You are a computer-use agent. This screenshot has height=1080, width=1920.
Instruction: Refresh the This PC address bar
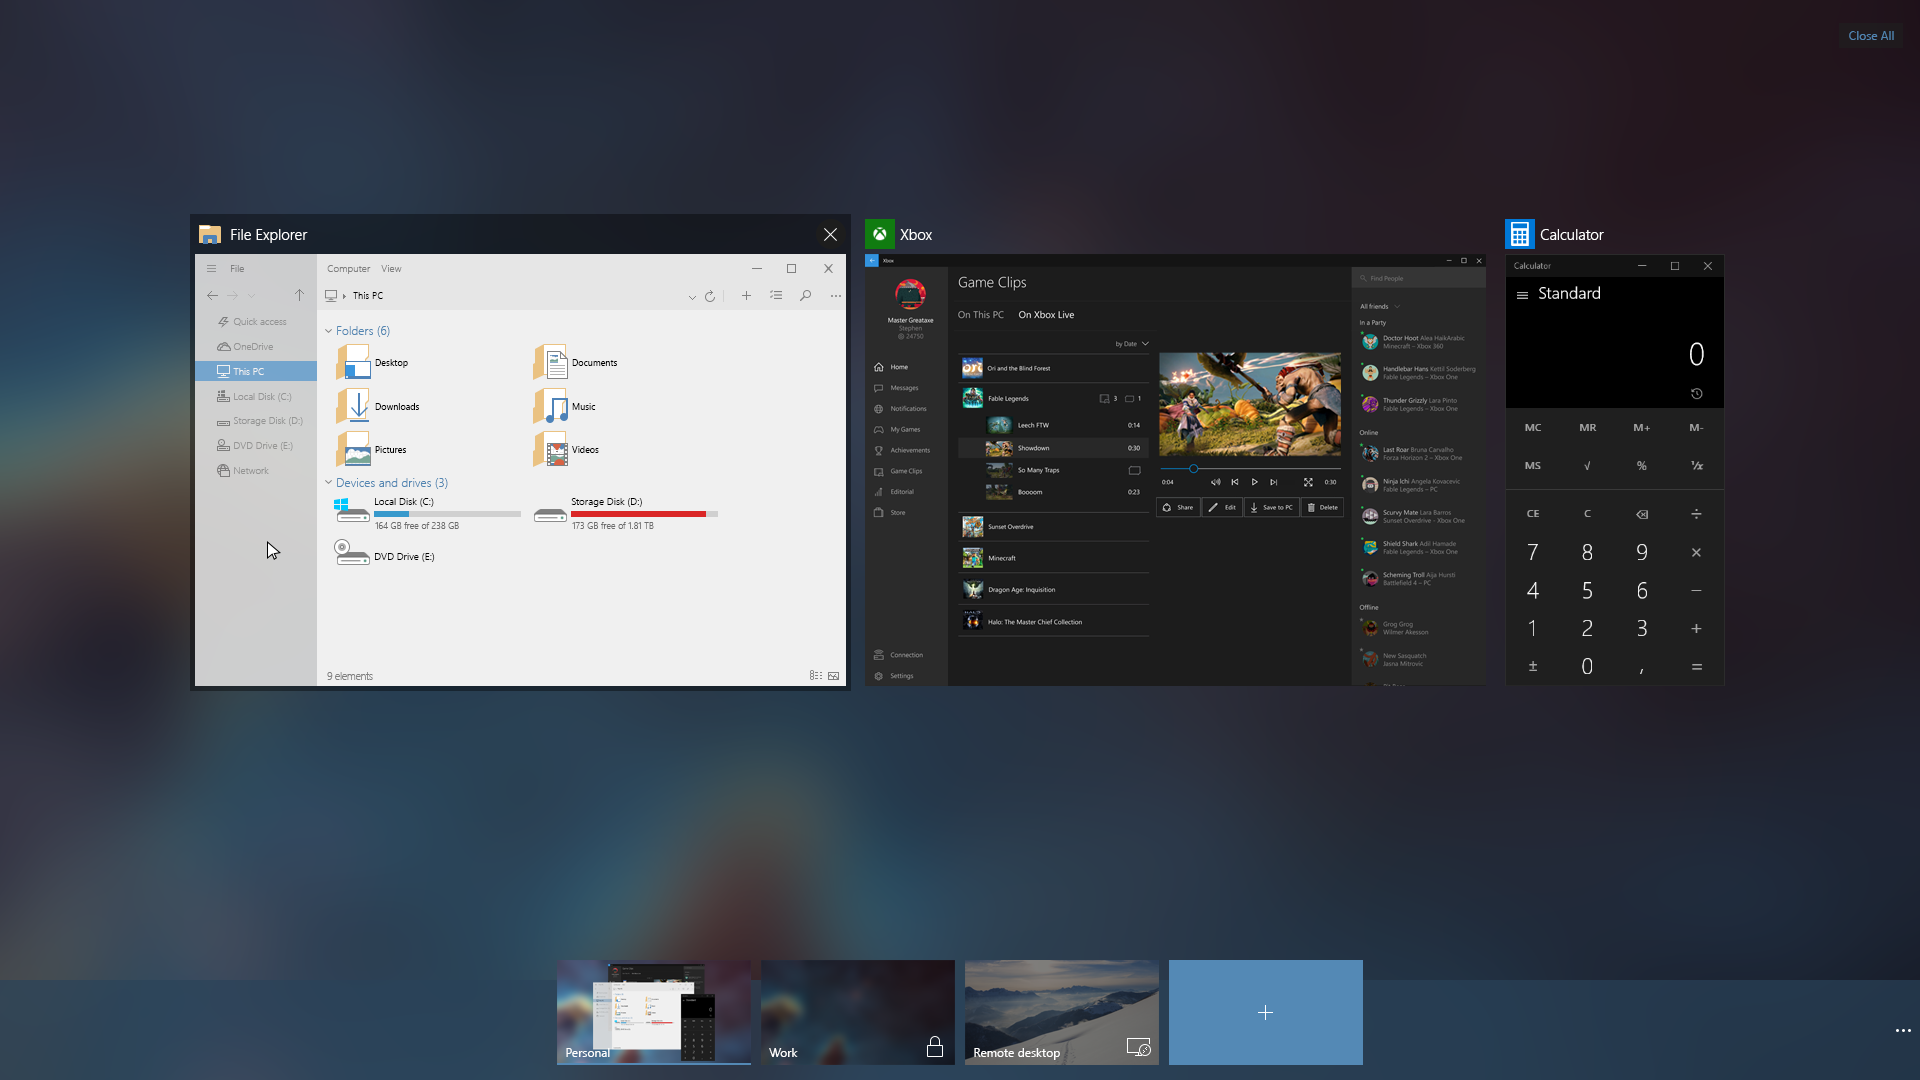pyautogui.click(x=710, y=296)
